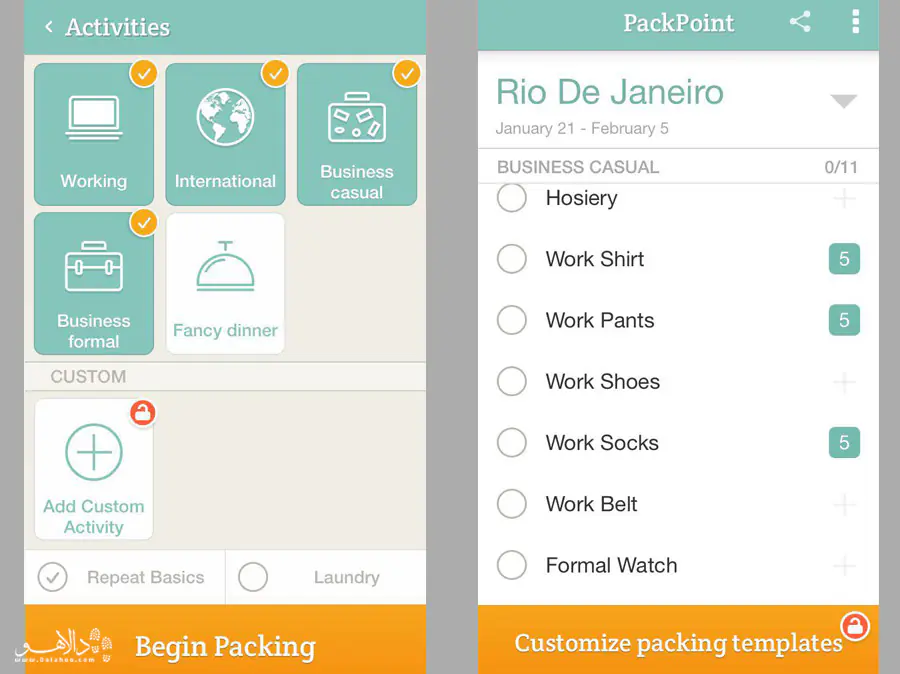The image size is (900, 674).
Task: Expand the Rio De Janeiro trip dropdown
Action: [x=843, y=101]
